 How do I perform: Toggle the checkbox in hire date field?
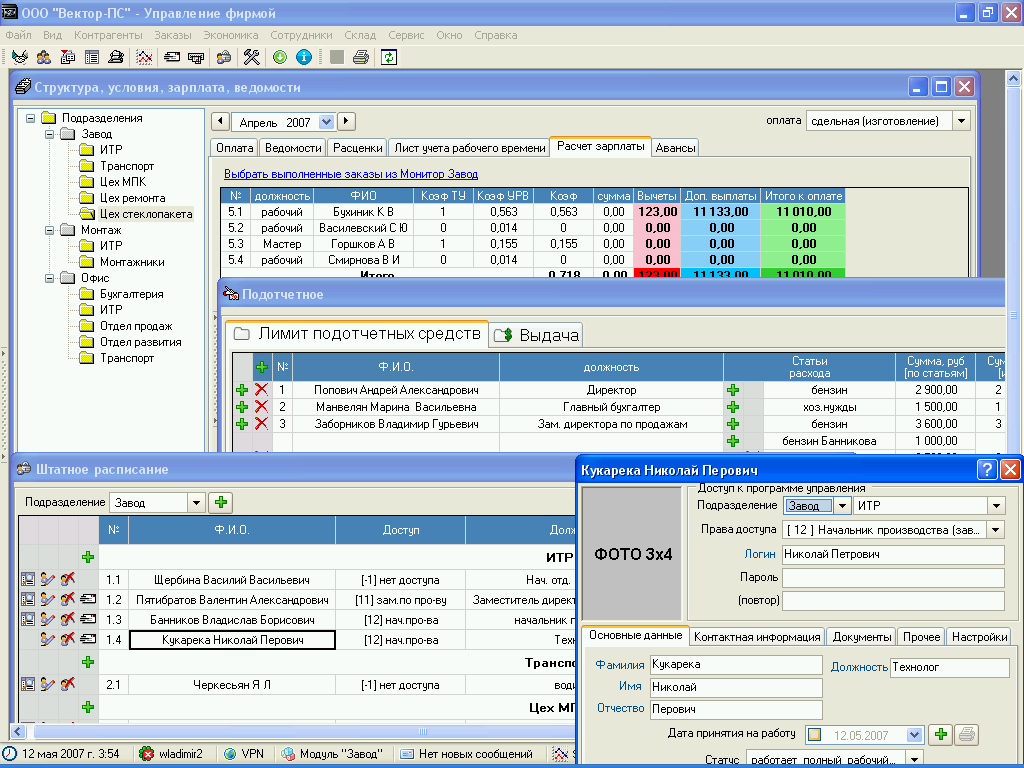(x=814, y=735)
